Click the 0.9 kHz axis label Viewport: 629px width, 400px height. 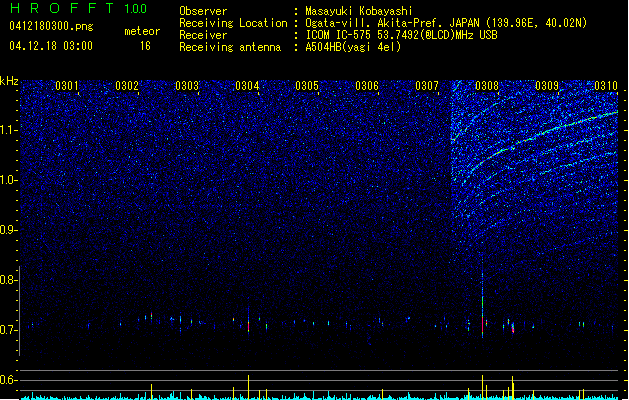[x=8, y=230]
